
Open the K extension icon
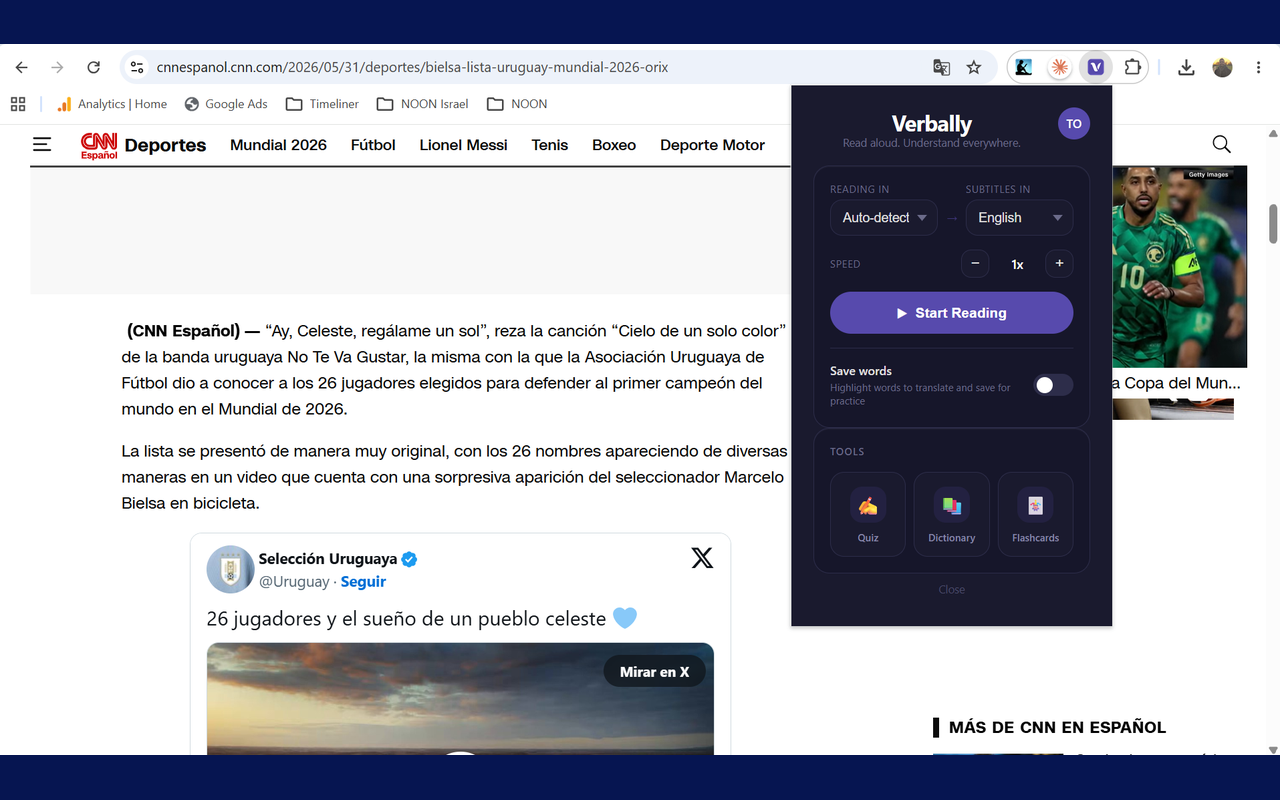coord(1023,67)
